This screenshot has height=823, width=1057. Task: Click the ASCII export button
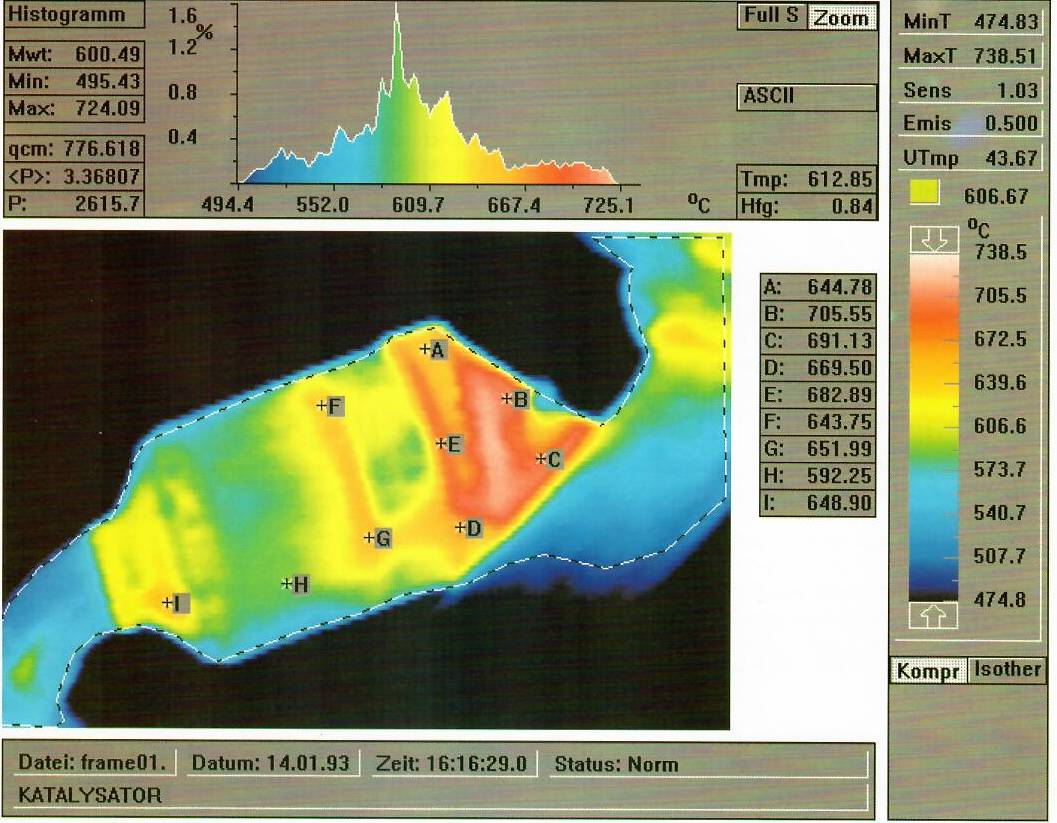pyautogui.click(x=808, y=97)
